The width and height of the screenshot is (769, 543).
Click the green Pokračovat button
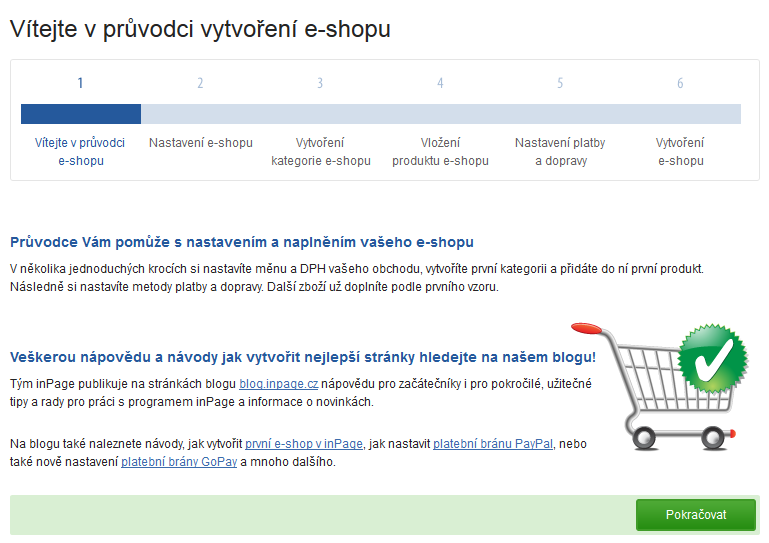pos(695,515)
